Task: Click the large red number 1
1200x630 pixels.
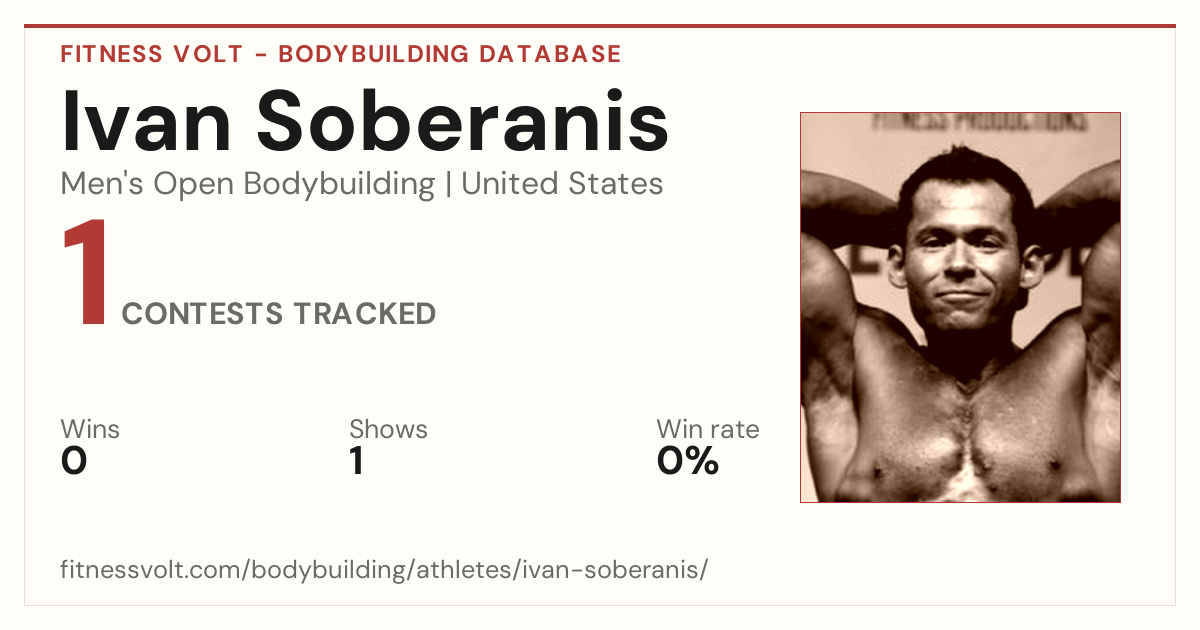Action: coord(86,275)
